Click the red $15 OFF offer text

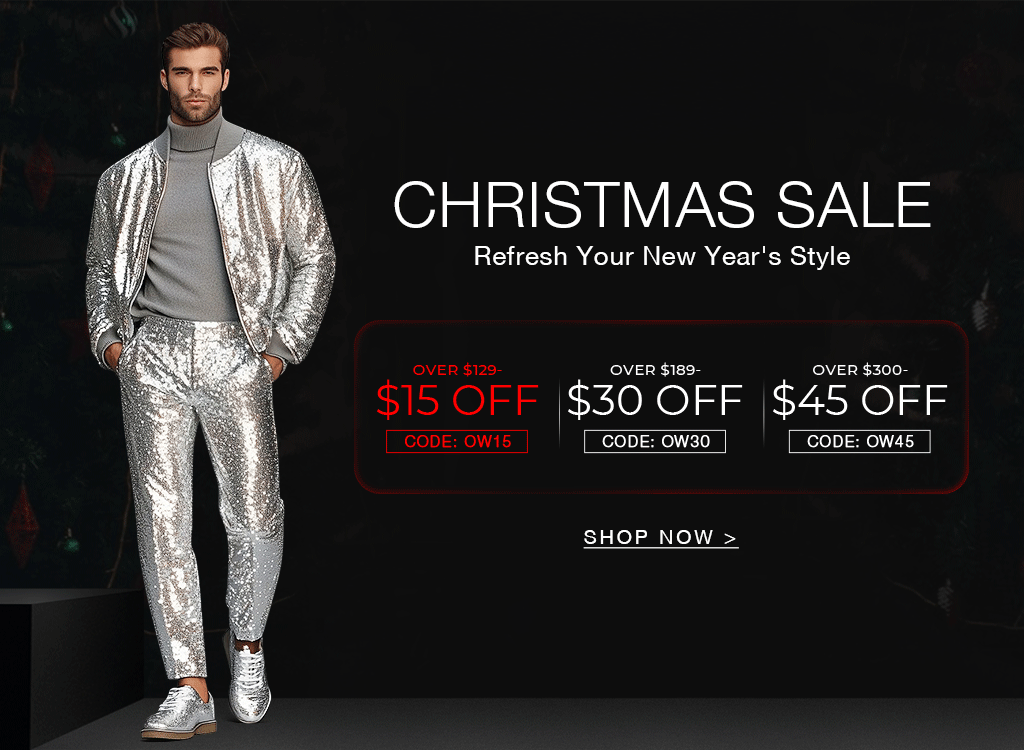pyautogui.click(x=457, y=400)
